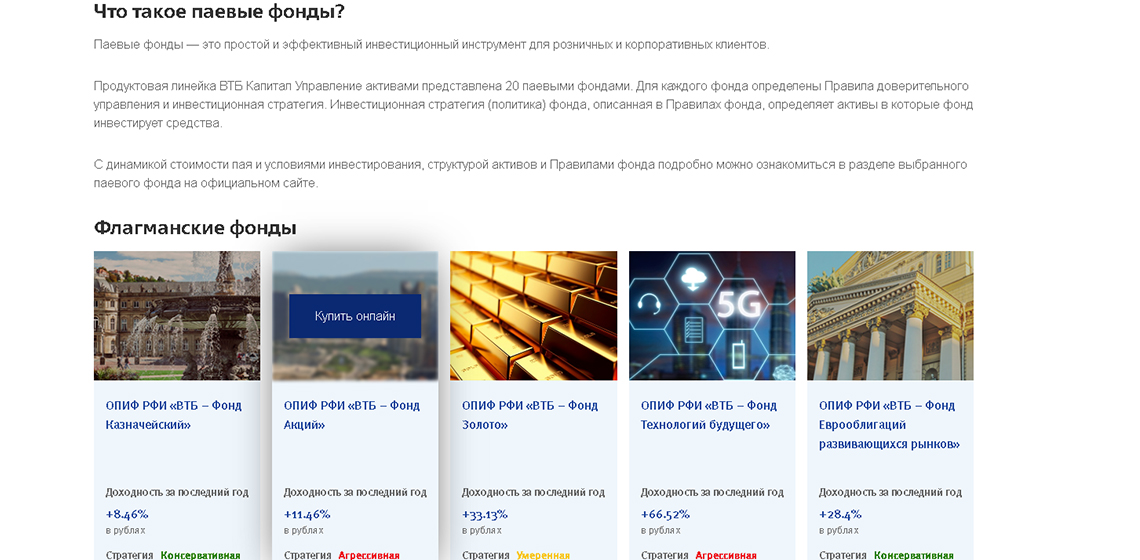Click the "Флагманские фонды" heading

coord(195,228)
